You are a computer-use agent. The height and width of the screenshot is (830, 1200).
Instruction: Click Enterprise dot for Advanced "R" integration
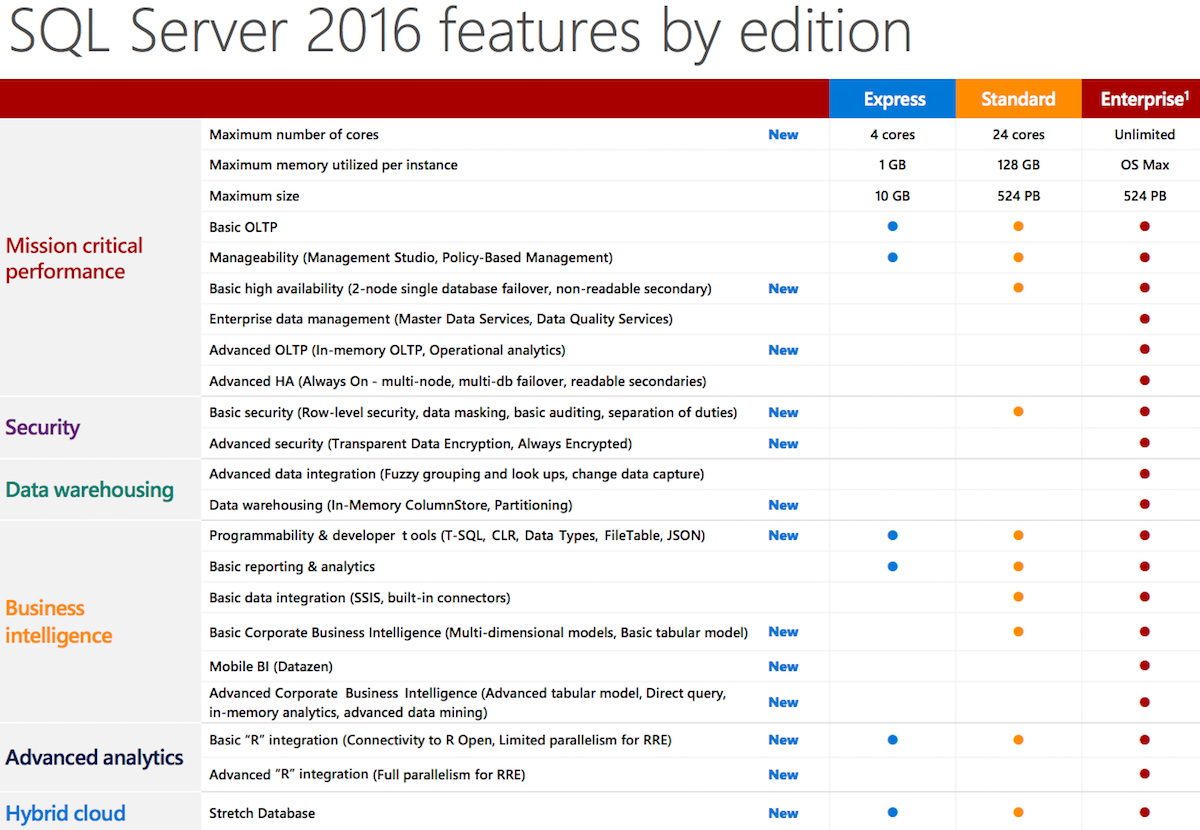[1144, 774]
